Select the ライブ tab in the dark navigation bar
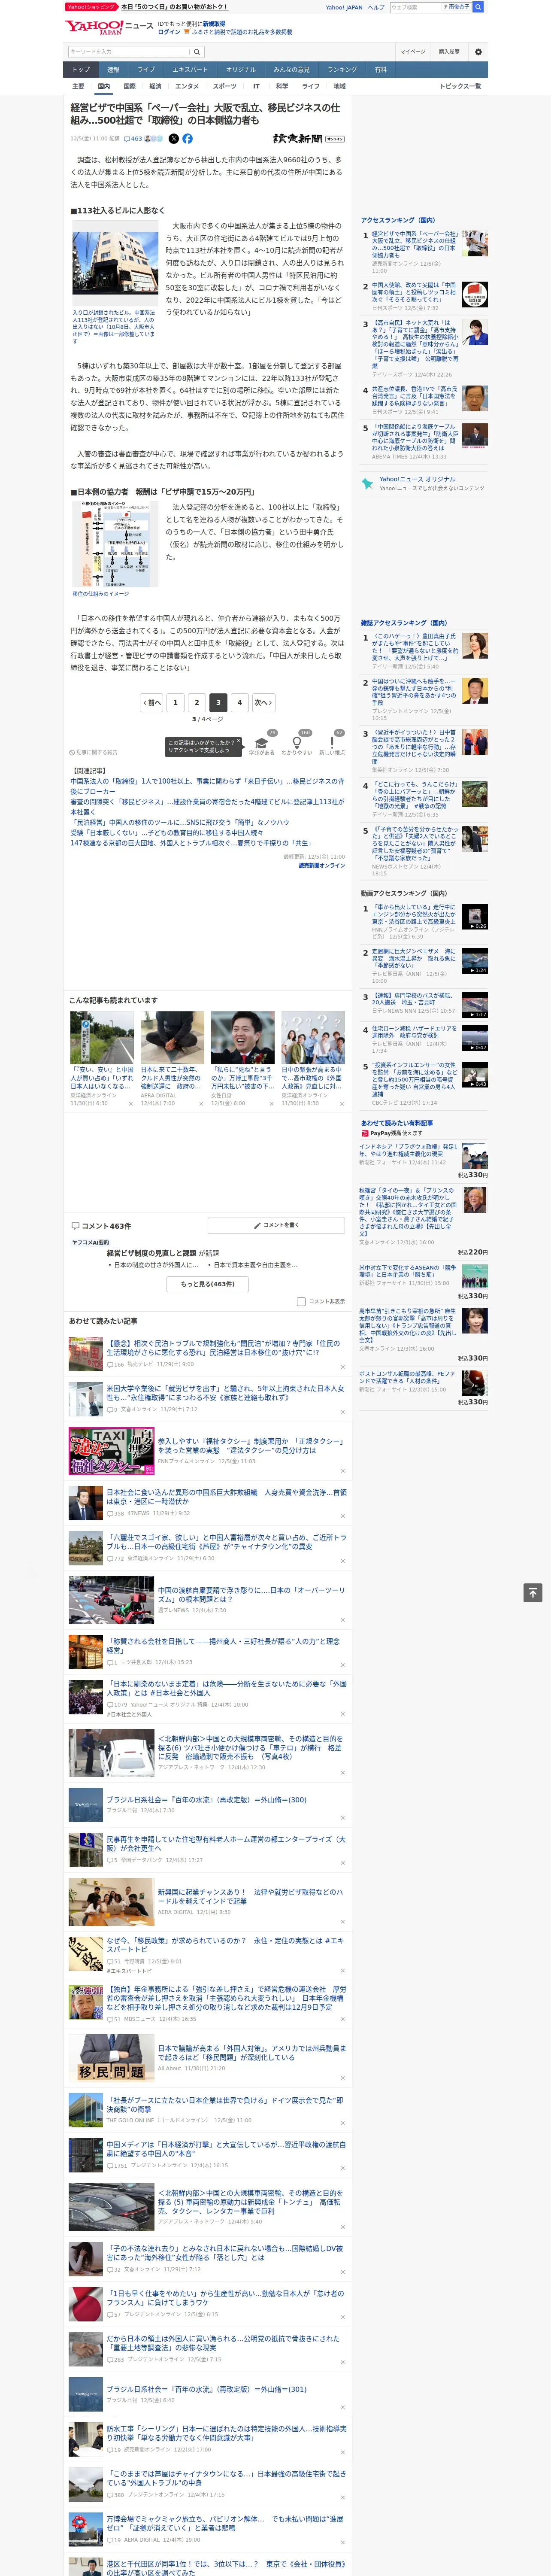 (146, 70)
